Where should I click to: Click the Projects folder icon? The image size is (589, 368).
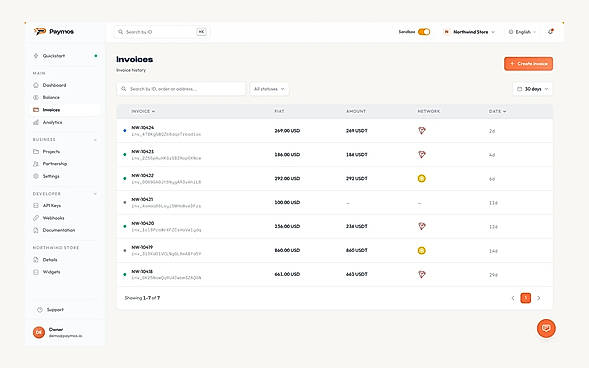pyautogui.click(x=36, y=152)
